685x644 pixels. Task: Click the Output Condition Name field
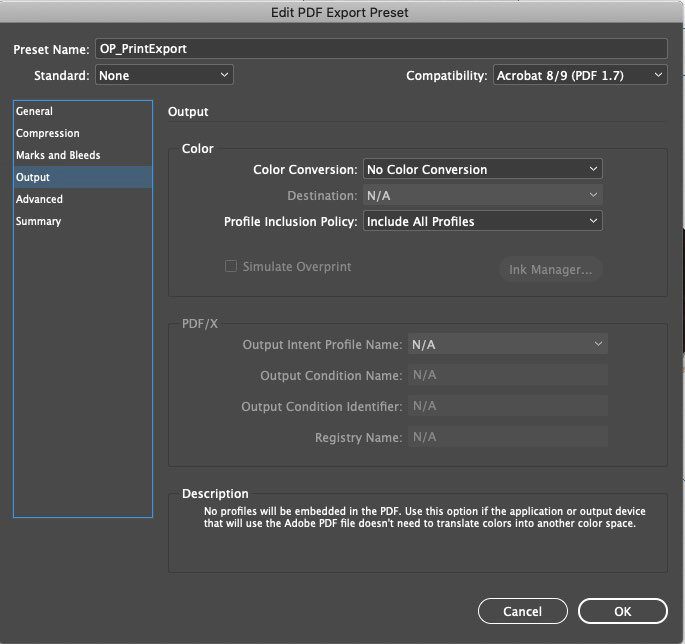coord(508,375)
